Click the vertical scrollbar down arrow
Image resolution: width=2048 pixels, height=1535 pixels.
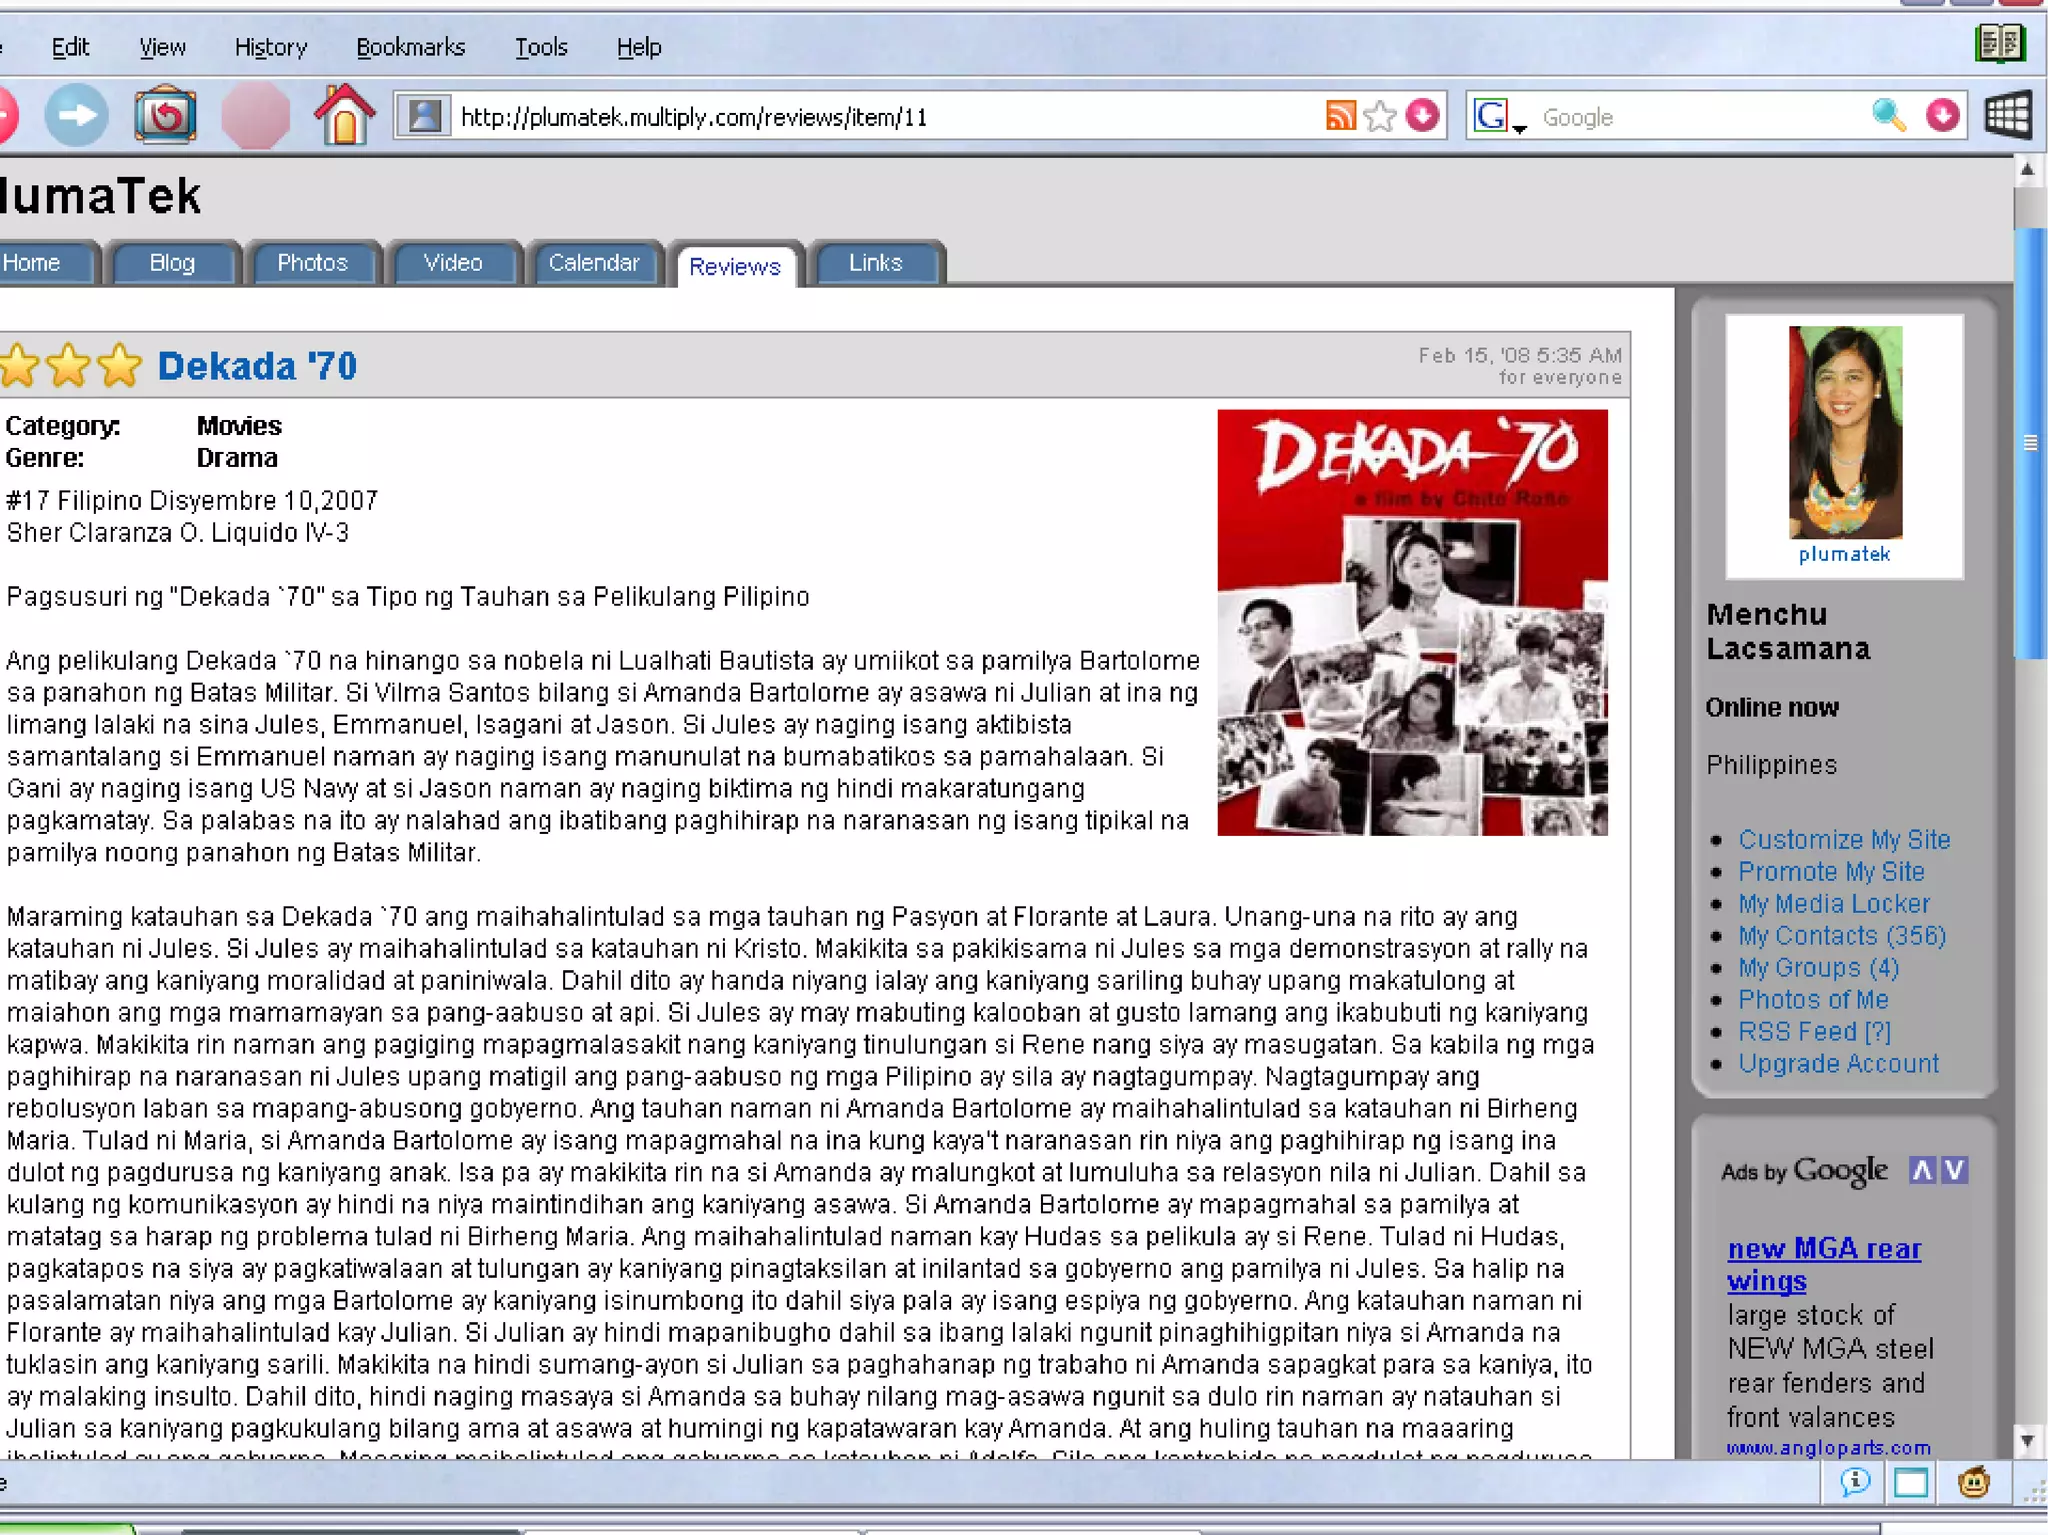[2026, 1441]
